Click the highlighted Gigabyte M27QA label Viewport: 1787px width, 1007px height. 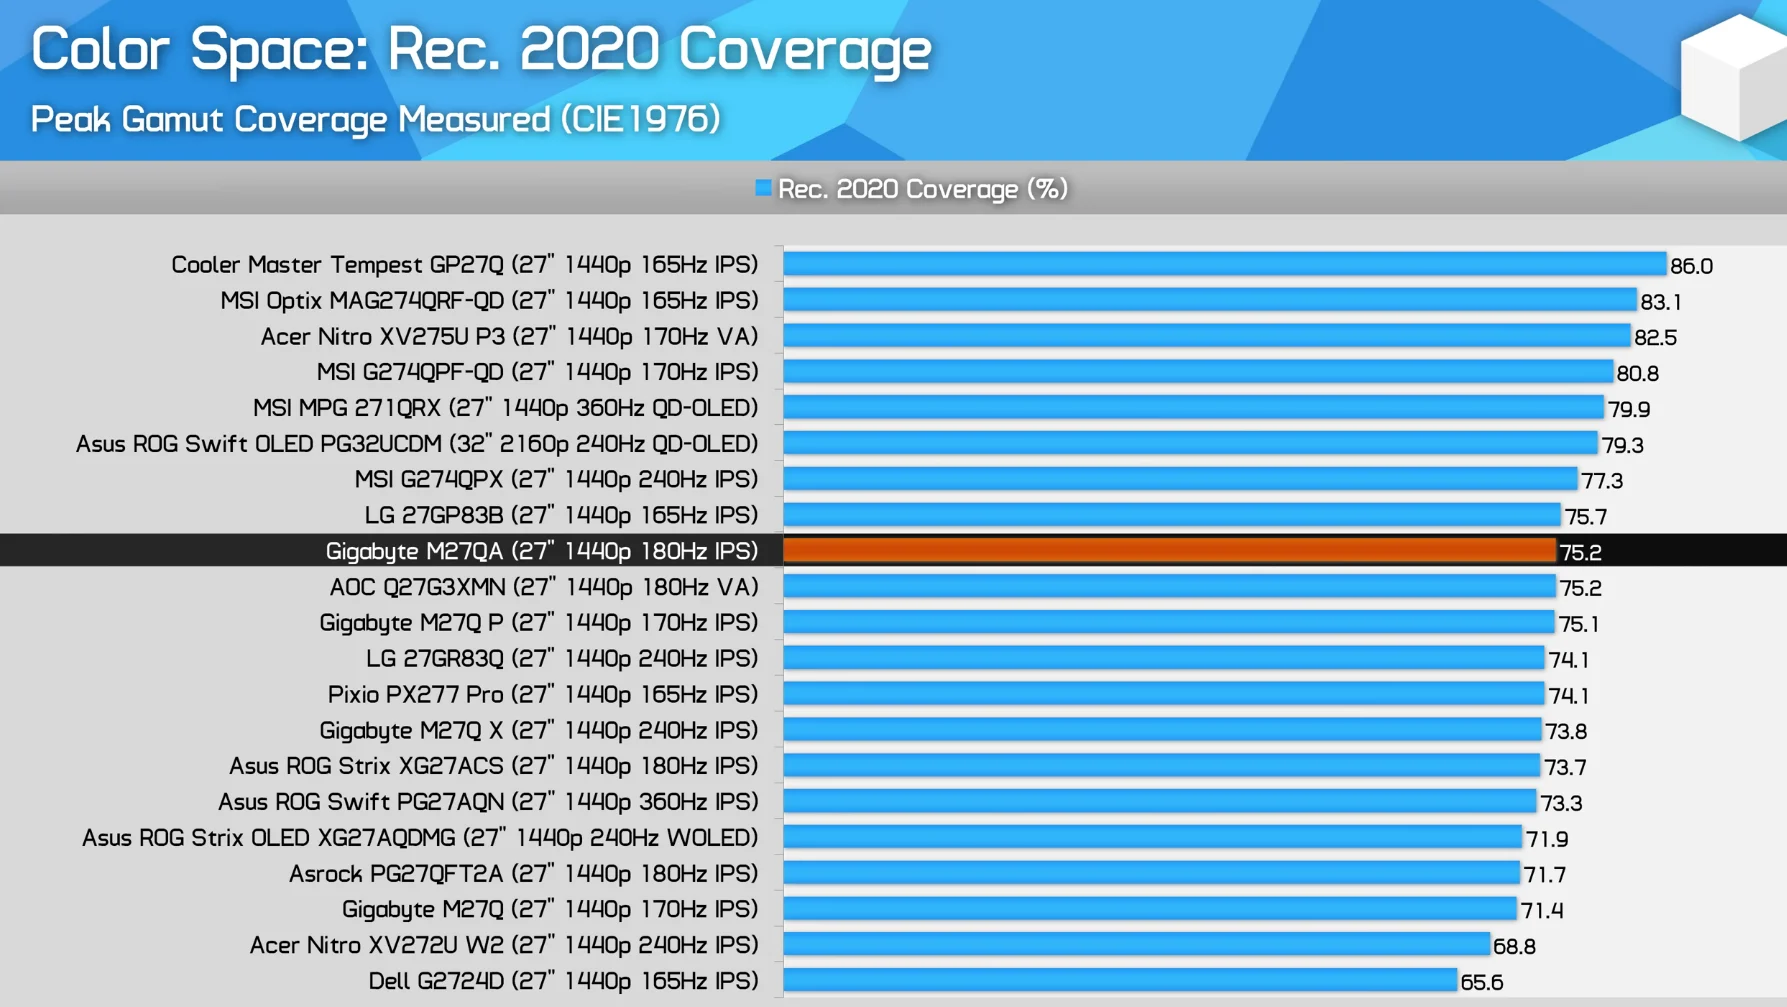tap(542, 551)
